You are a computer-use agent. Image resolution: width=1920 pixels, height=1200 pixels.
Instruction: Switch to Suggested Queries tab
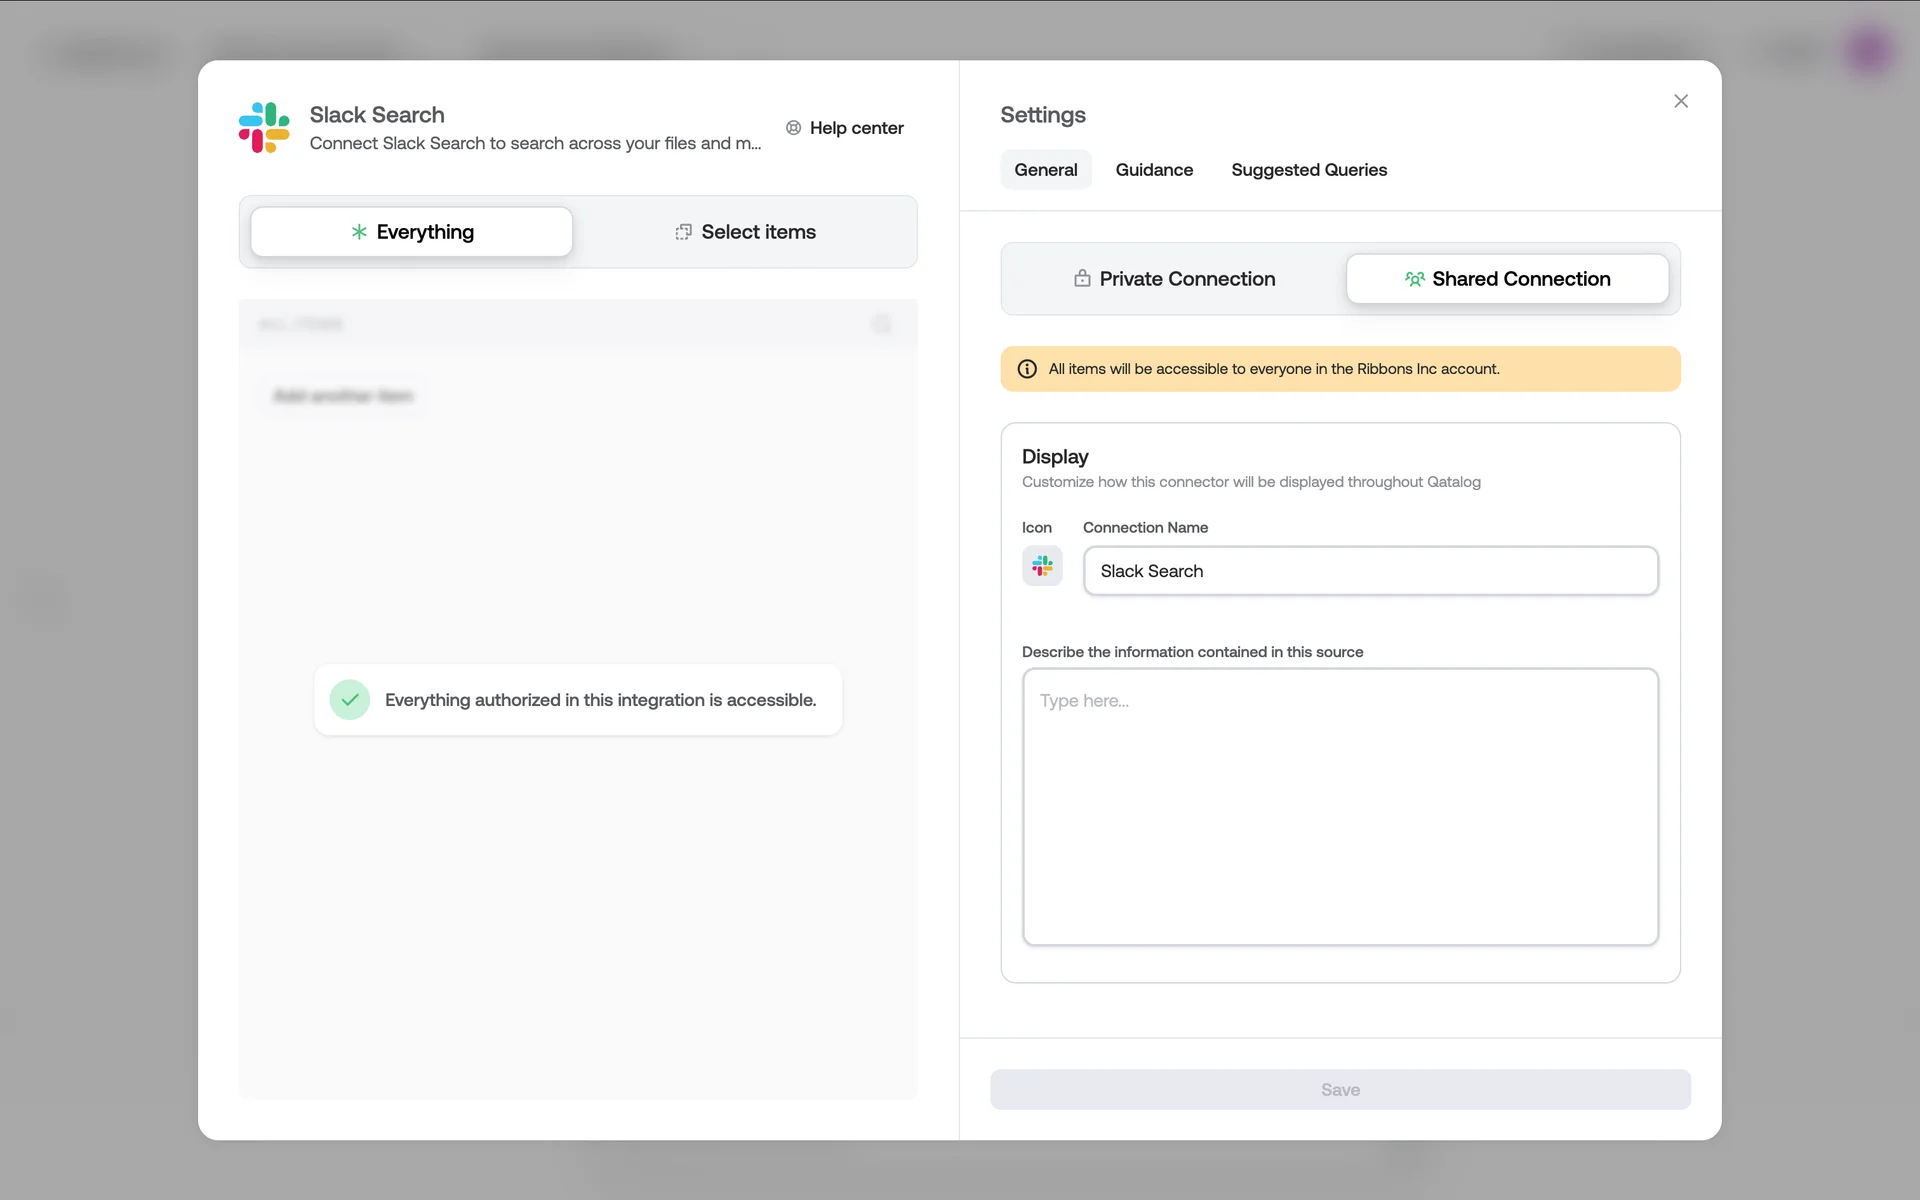click(x=1308, y=170)
